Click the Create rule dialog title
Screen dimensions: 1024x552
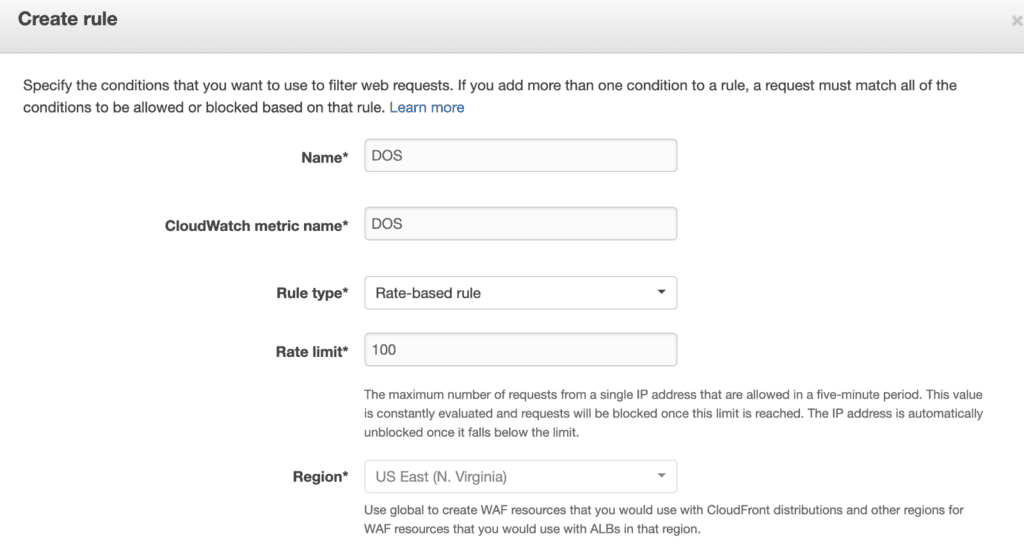point(68,19)
